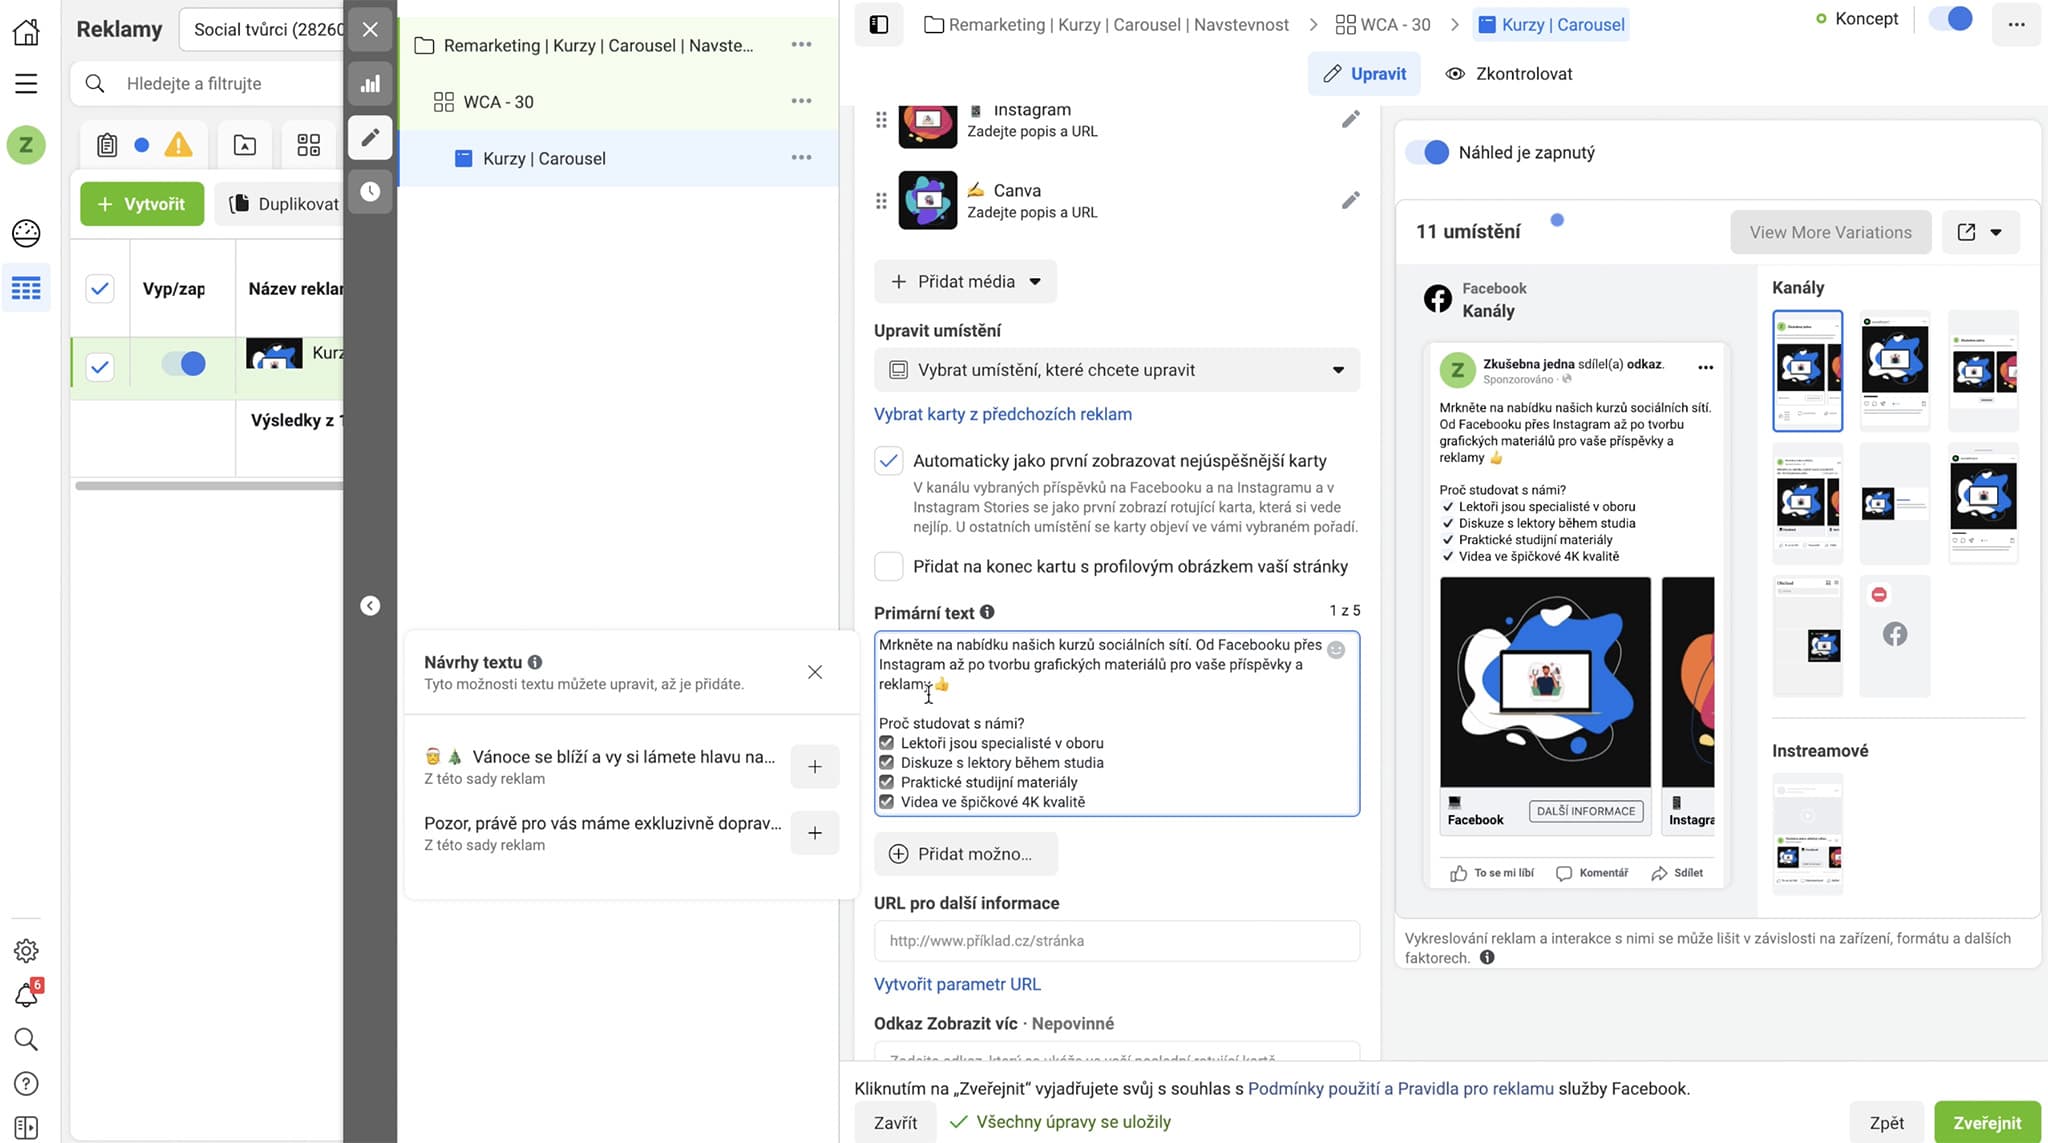
Task: Open Vybrat karty z předchozích reklam link
Action: click(x=1003, y=414)
